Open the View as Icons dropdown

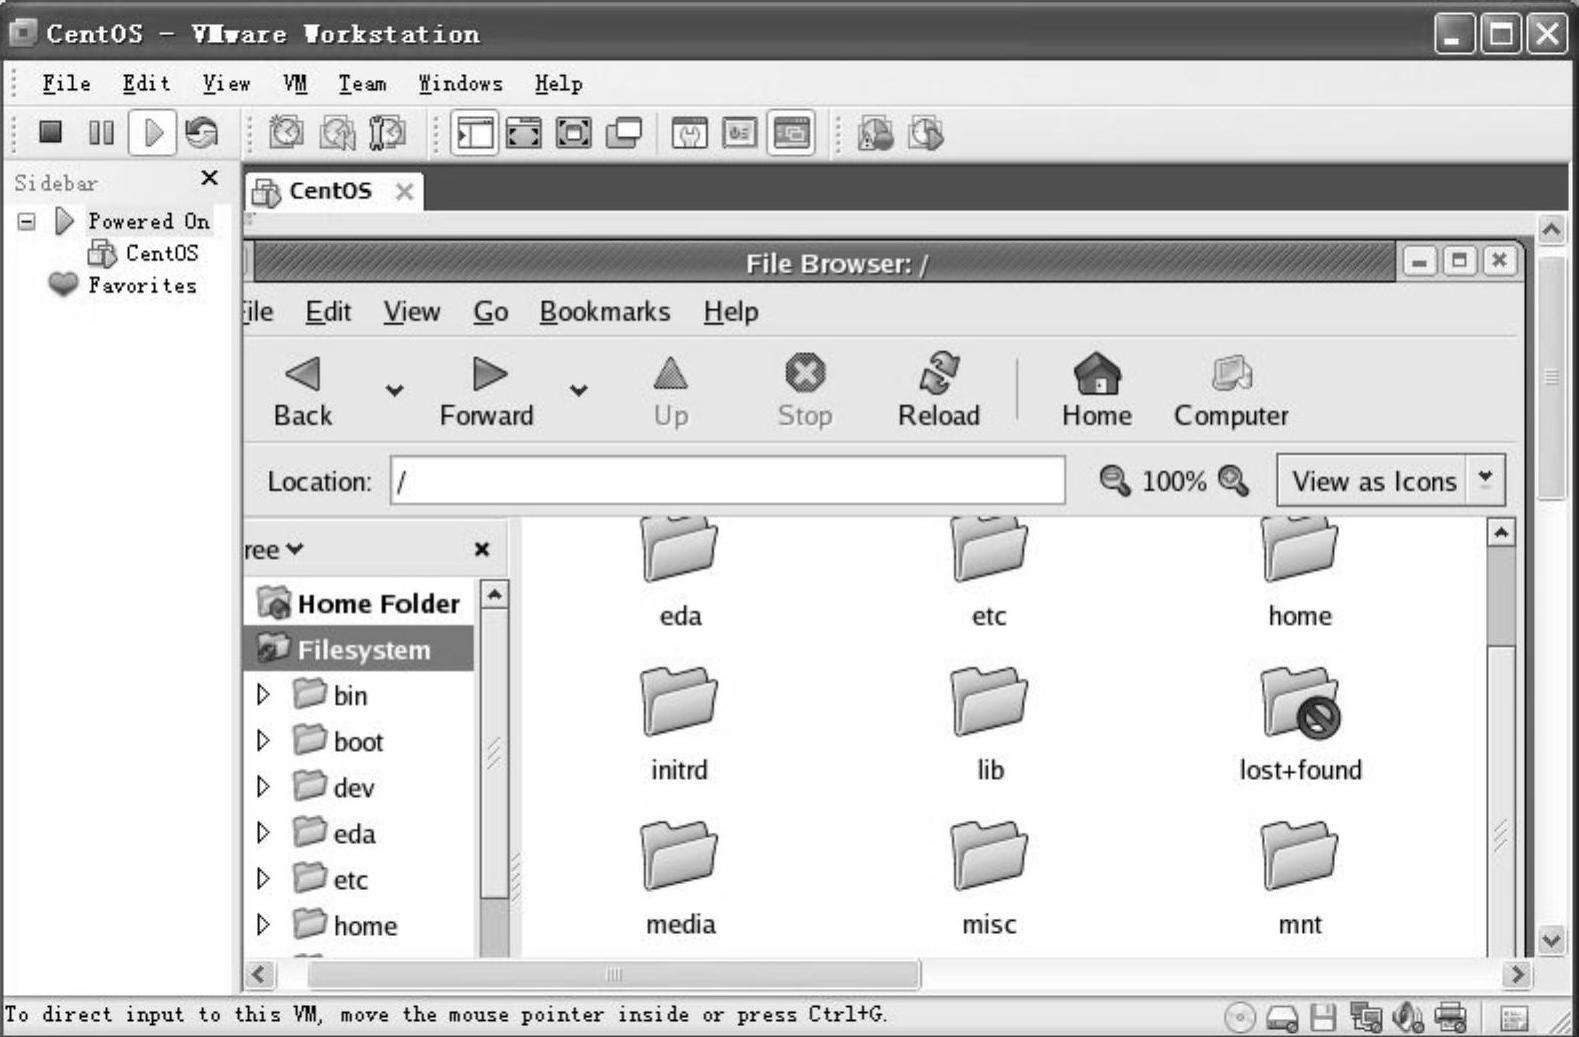click(1390, 481)
